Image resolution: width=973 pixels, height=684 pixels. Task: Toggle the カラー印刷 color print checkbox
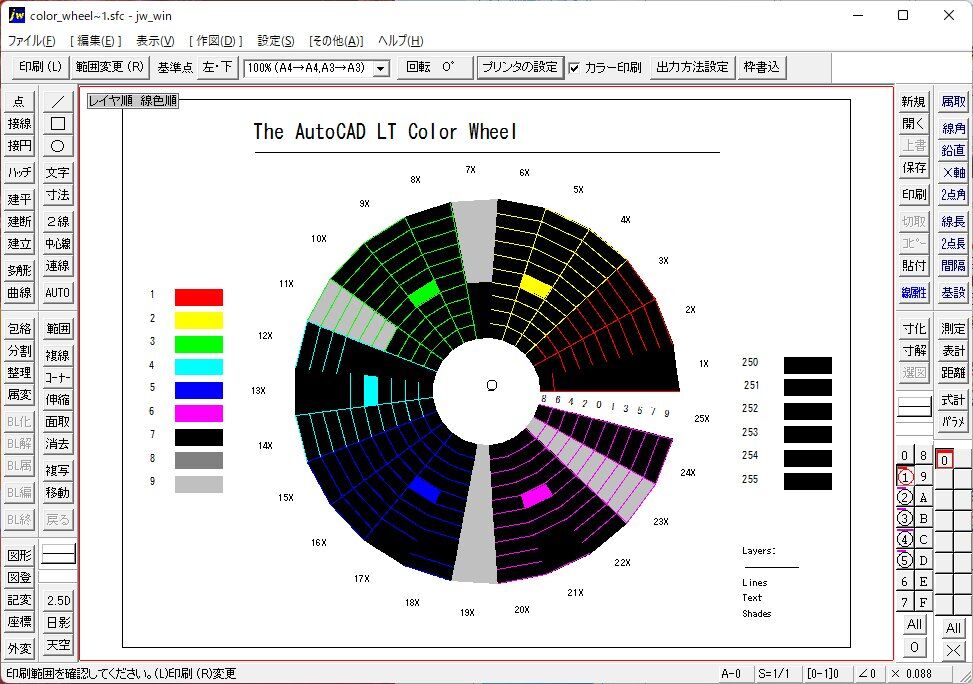pyautogui.click(x=574, y=68)
